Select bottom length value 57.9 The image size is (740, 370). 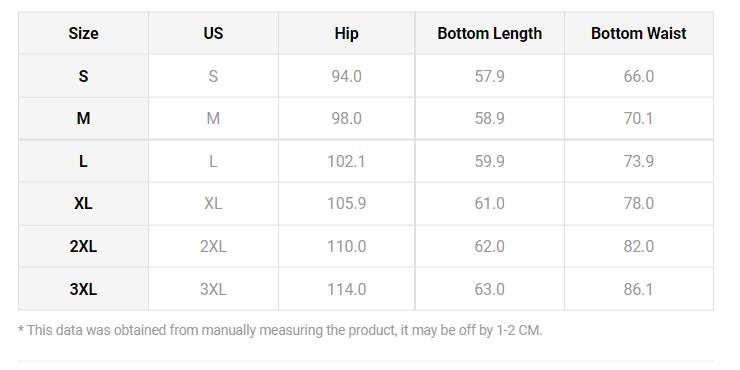click(489, 76)
